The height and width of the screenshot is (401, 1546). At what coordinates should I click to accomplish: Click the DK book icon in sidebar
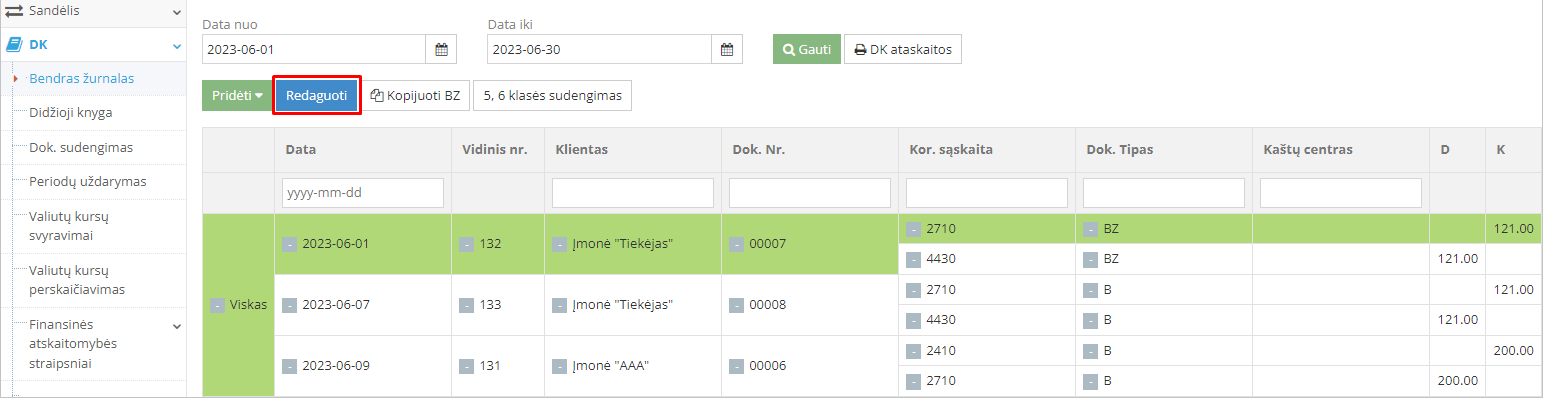[15, 44]
